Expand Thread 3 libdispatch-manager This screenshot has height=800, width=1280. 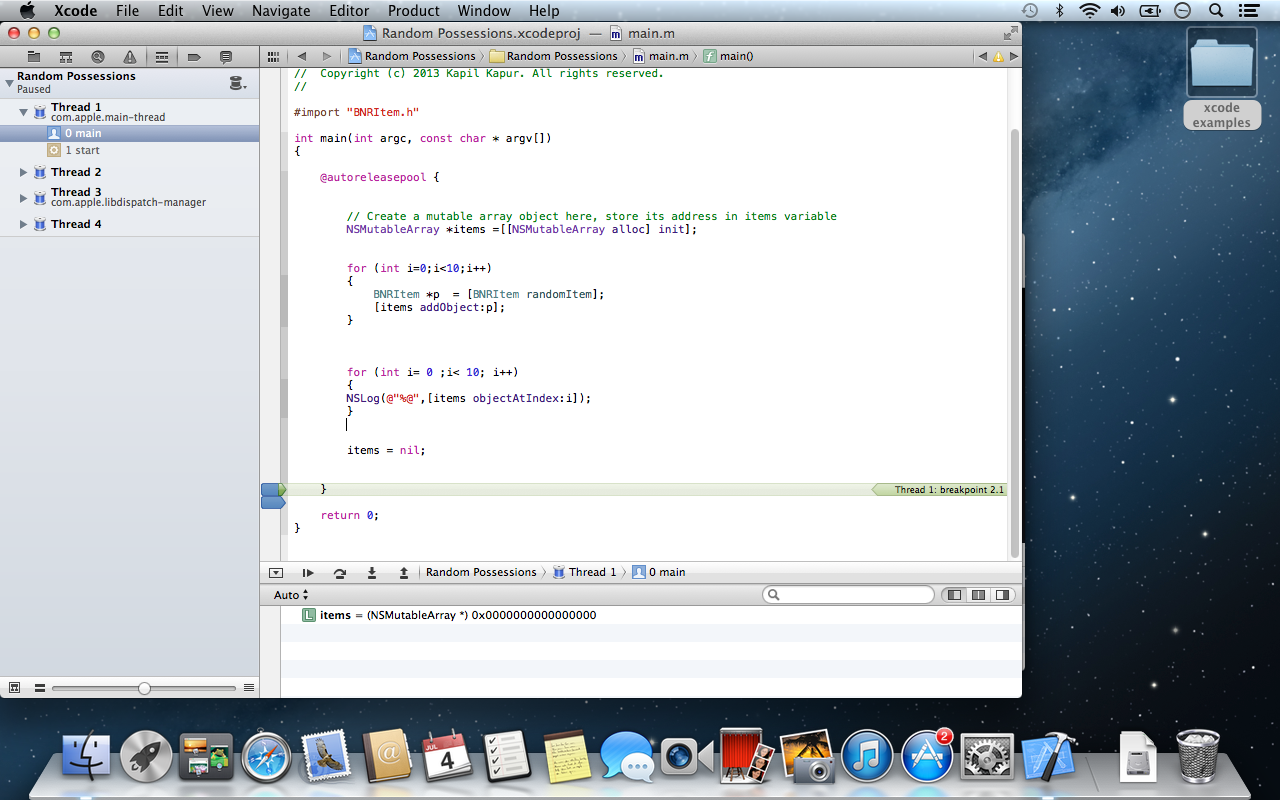pyautogui.click(x=24, y=198)
